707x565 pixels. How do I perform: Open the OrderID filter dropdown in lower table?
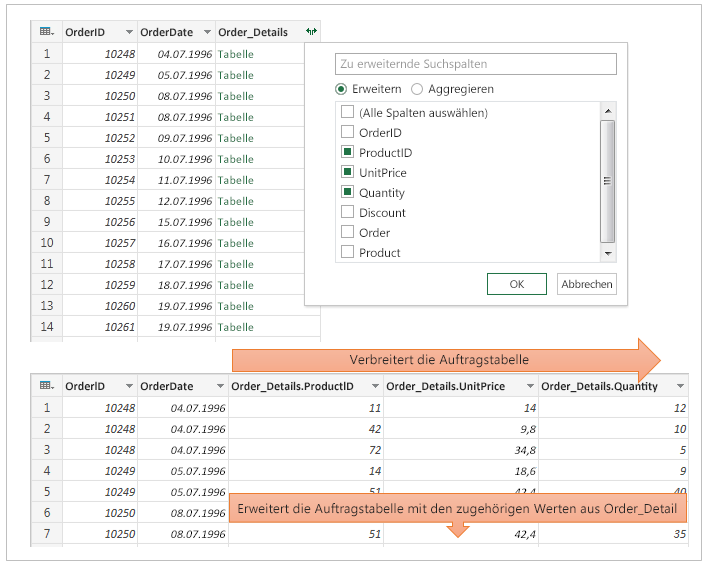coord(129,386)
